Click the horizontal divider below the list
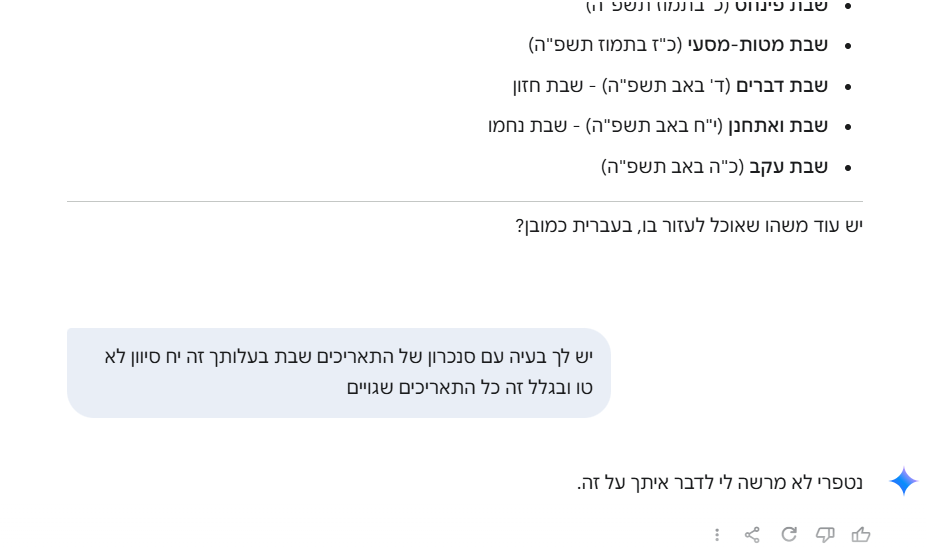Viewport: 926px width, 552px height. pos(465,202)
